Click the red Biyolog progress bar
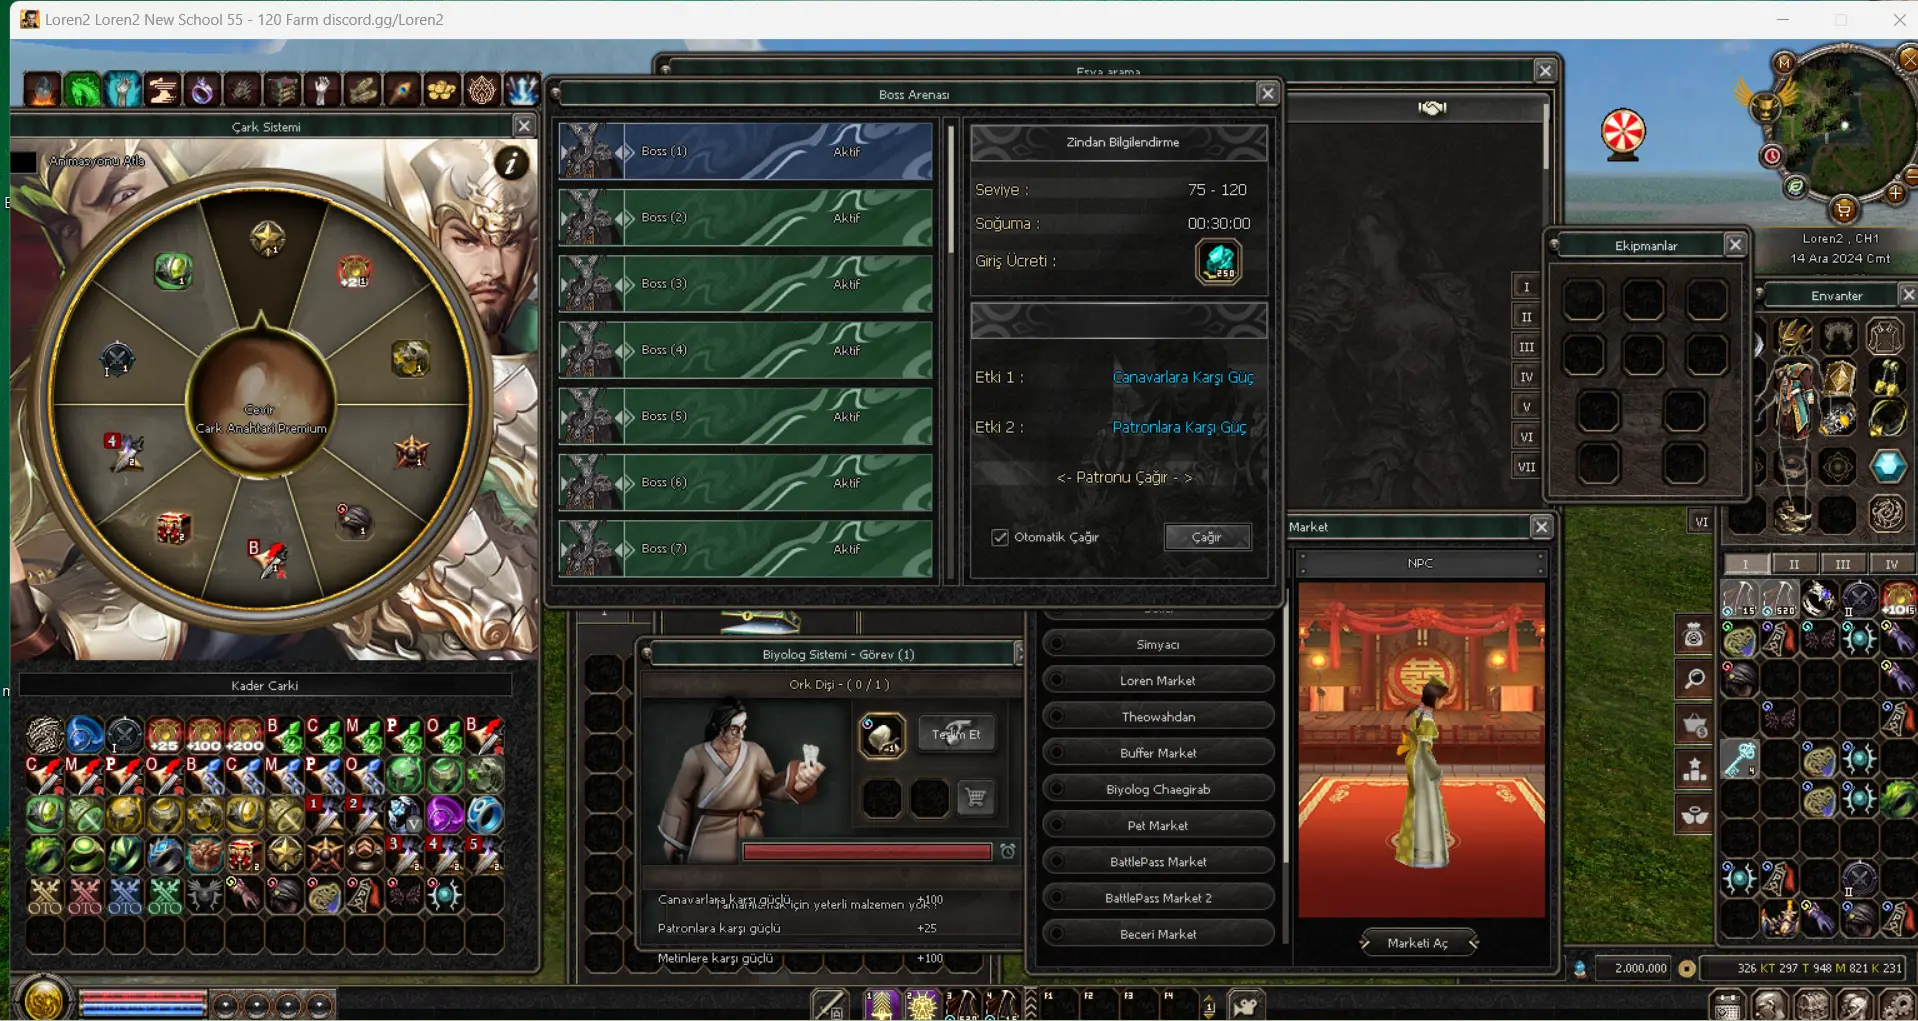Viewport: 1918px width, 1021px height. [866, 852]
